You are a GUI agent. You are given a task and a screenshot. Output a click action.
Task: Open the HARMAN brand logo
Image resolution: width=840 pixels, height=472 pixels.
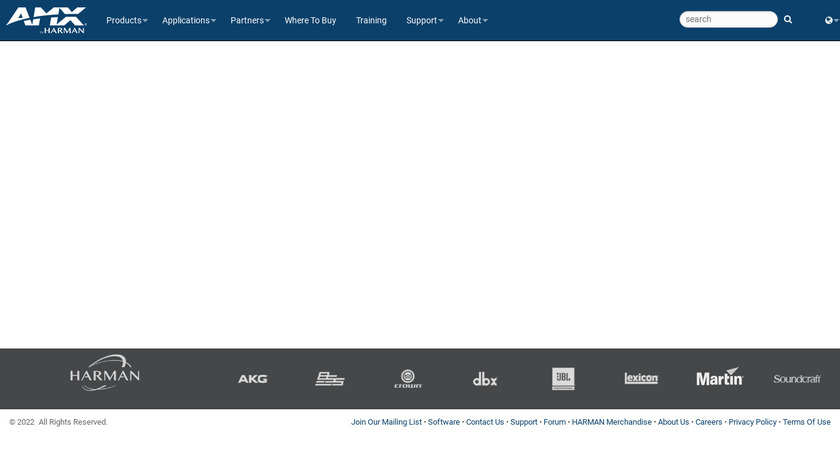(x=105, y=373)
